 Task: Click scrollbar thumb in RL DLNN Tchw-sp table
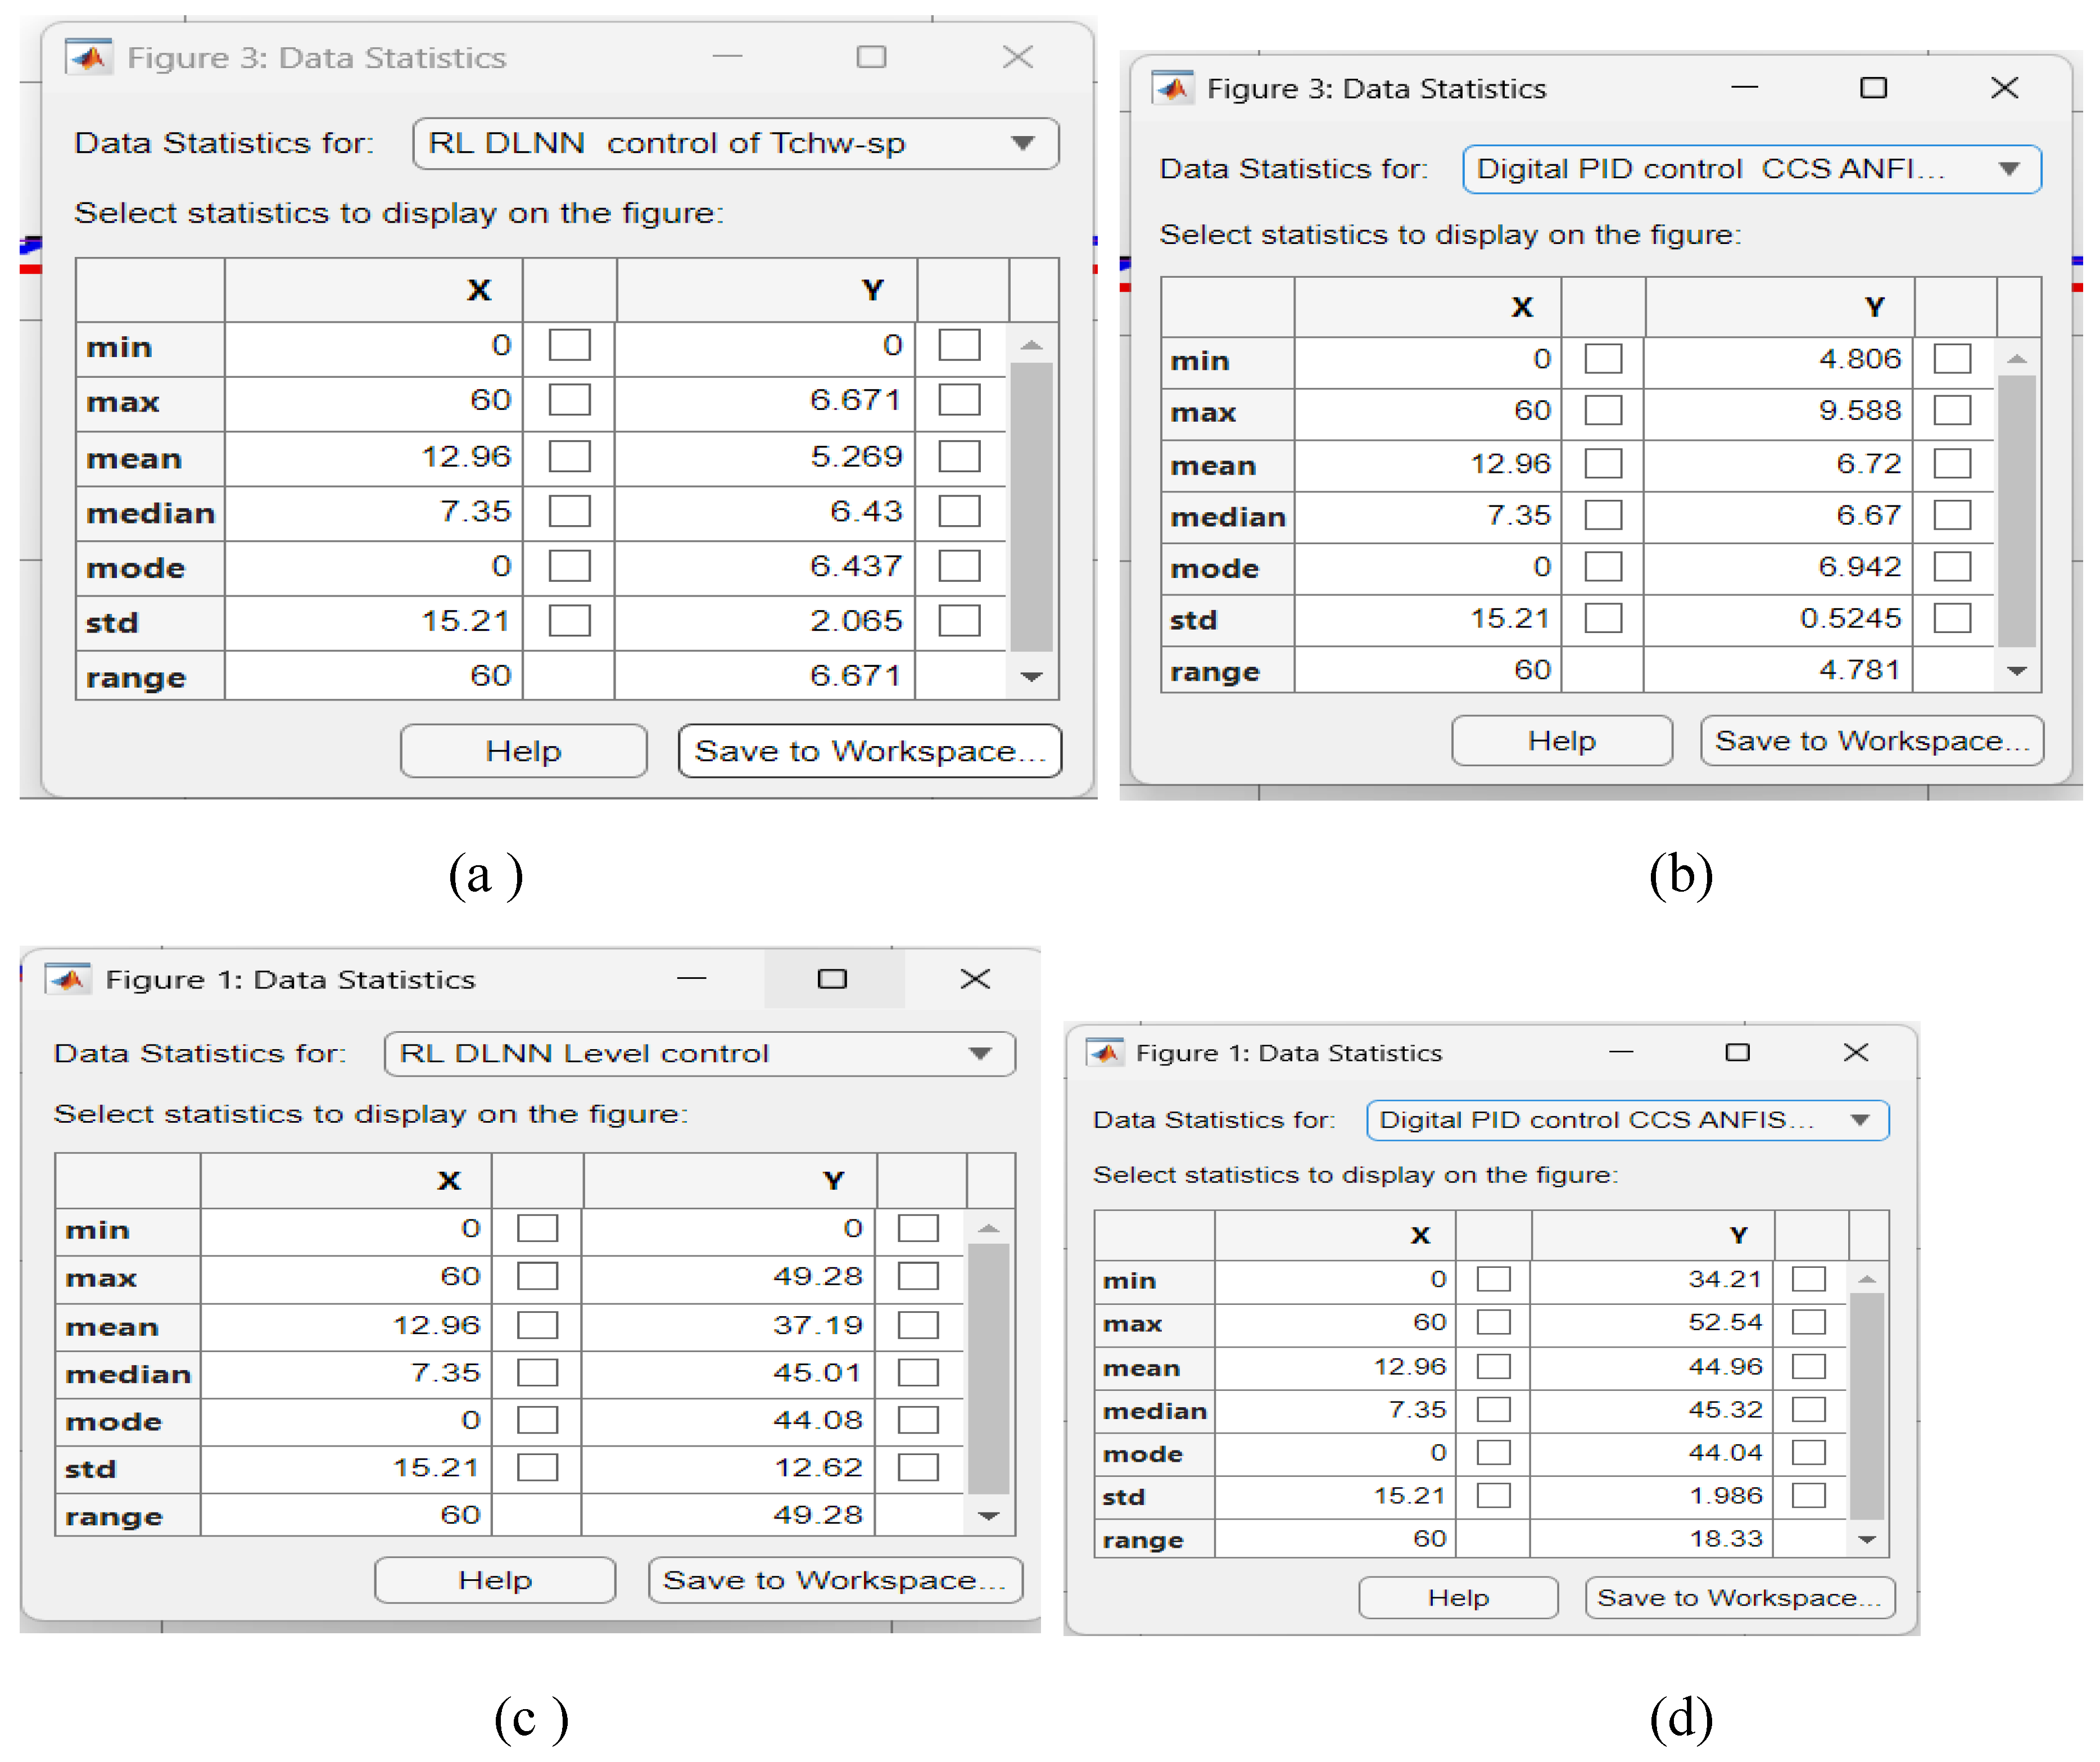tap(1031, 506)
